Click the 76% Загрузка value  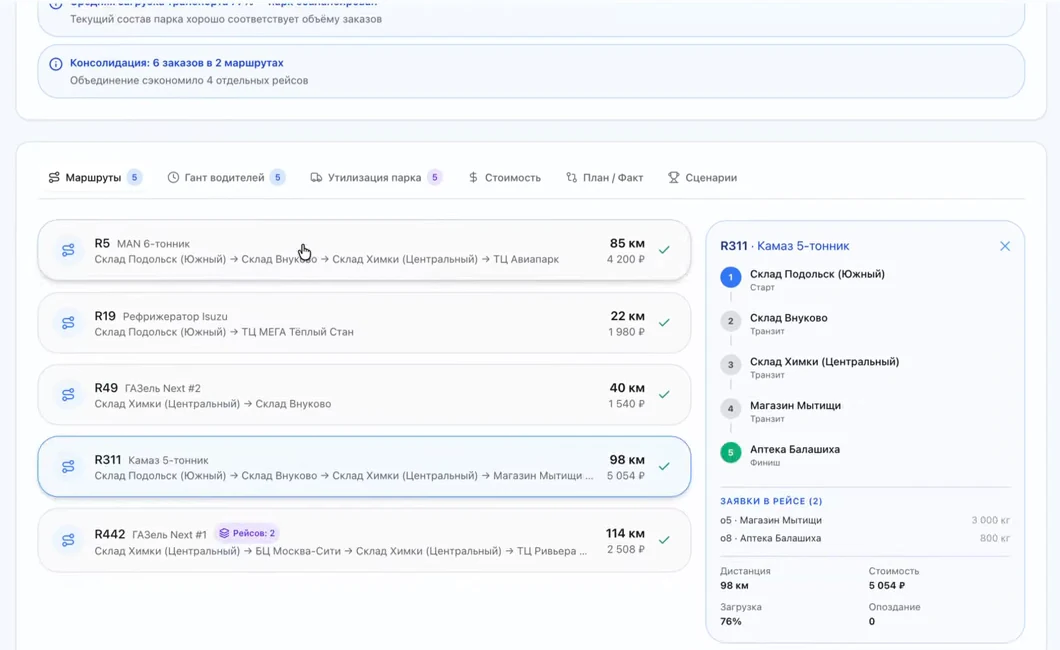(x=731, y=622)
